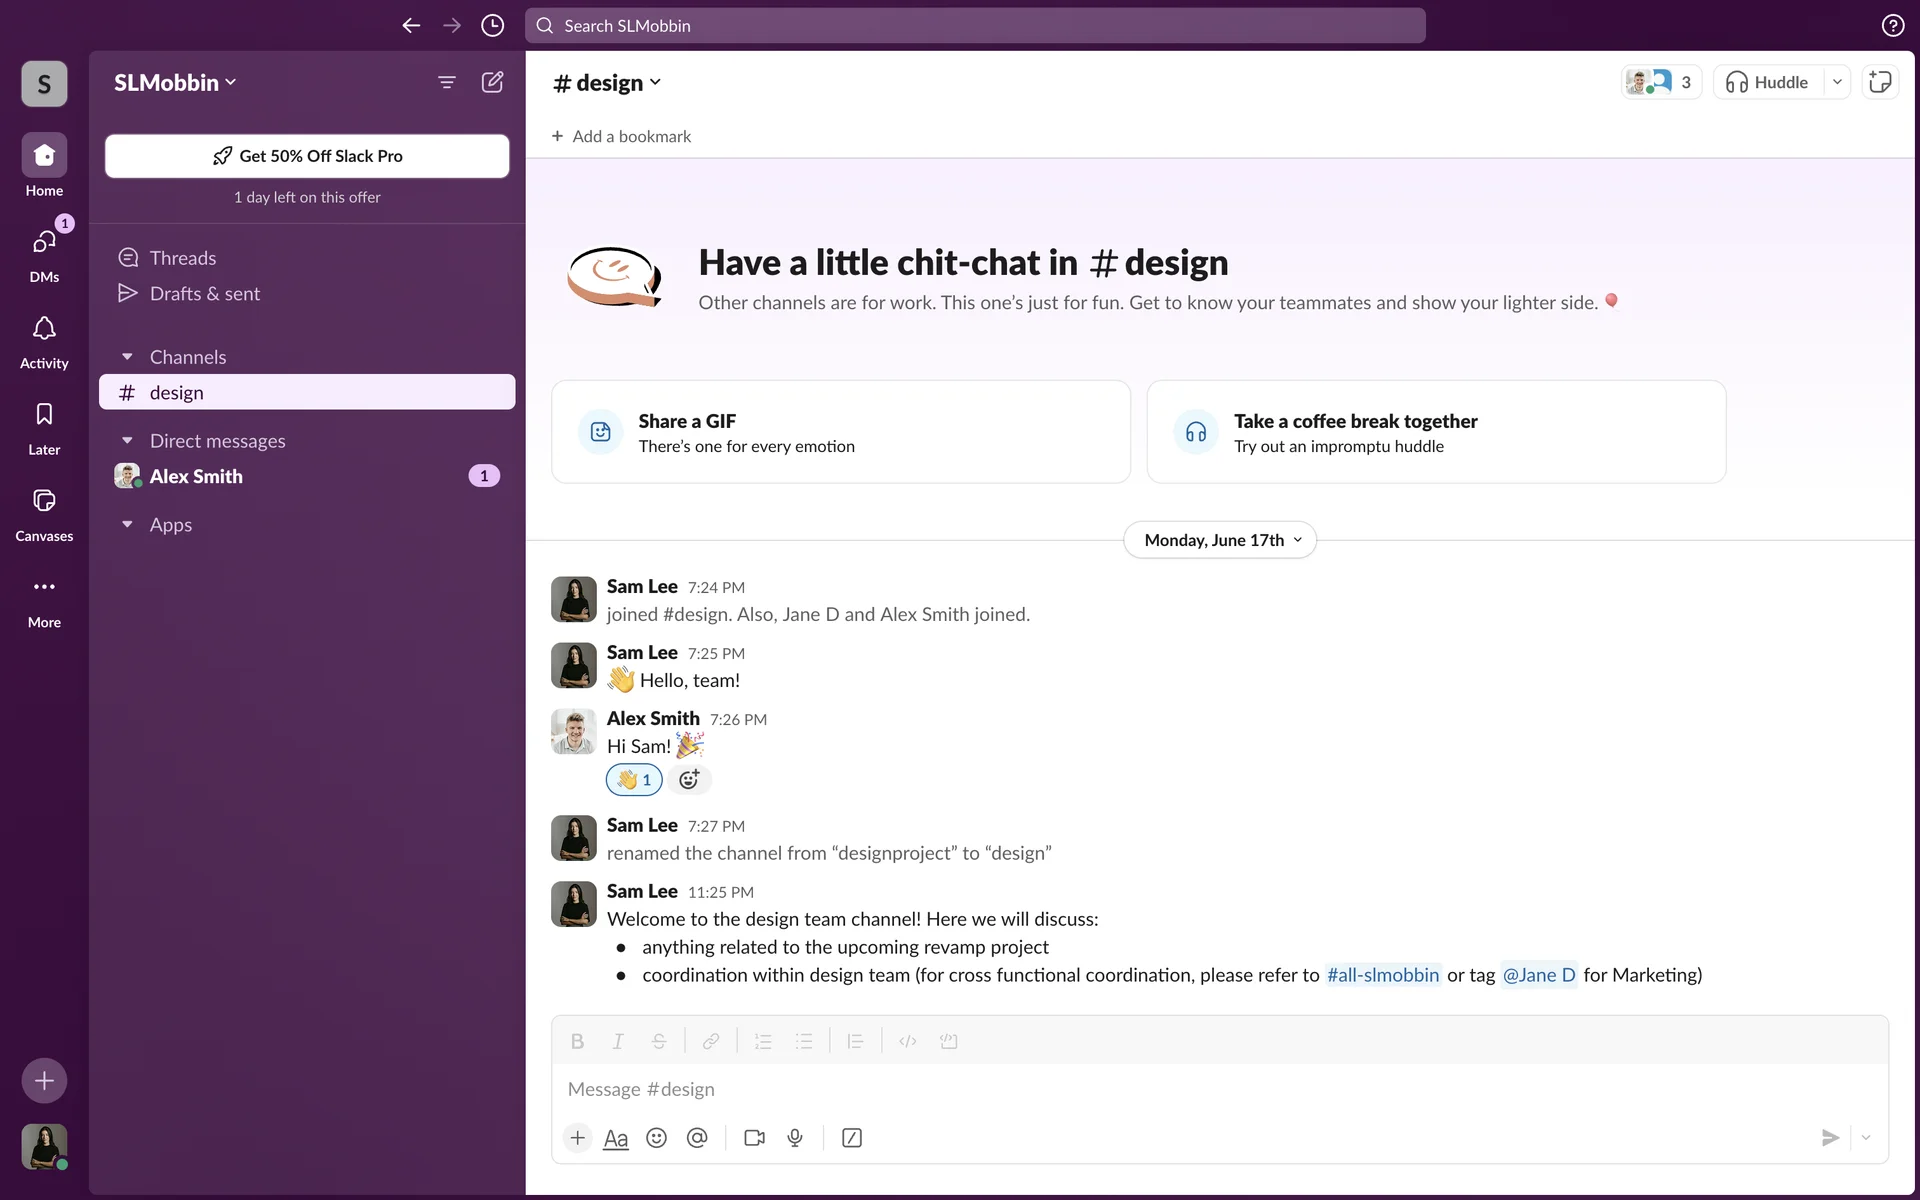Open Drafts & sent
Viewport: 1920px width, 1200px height.
204,293
